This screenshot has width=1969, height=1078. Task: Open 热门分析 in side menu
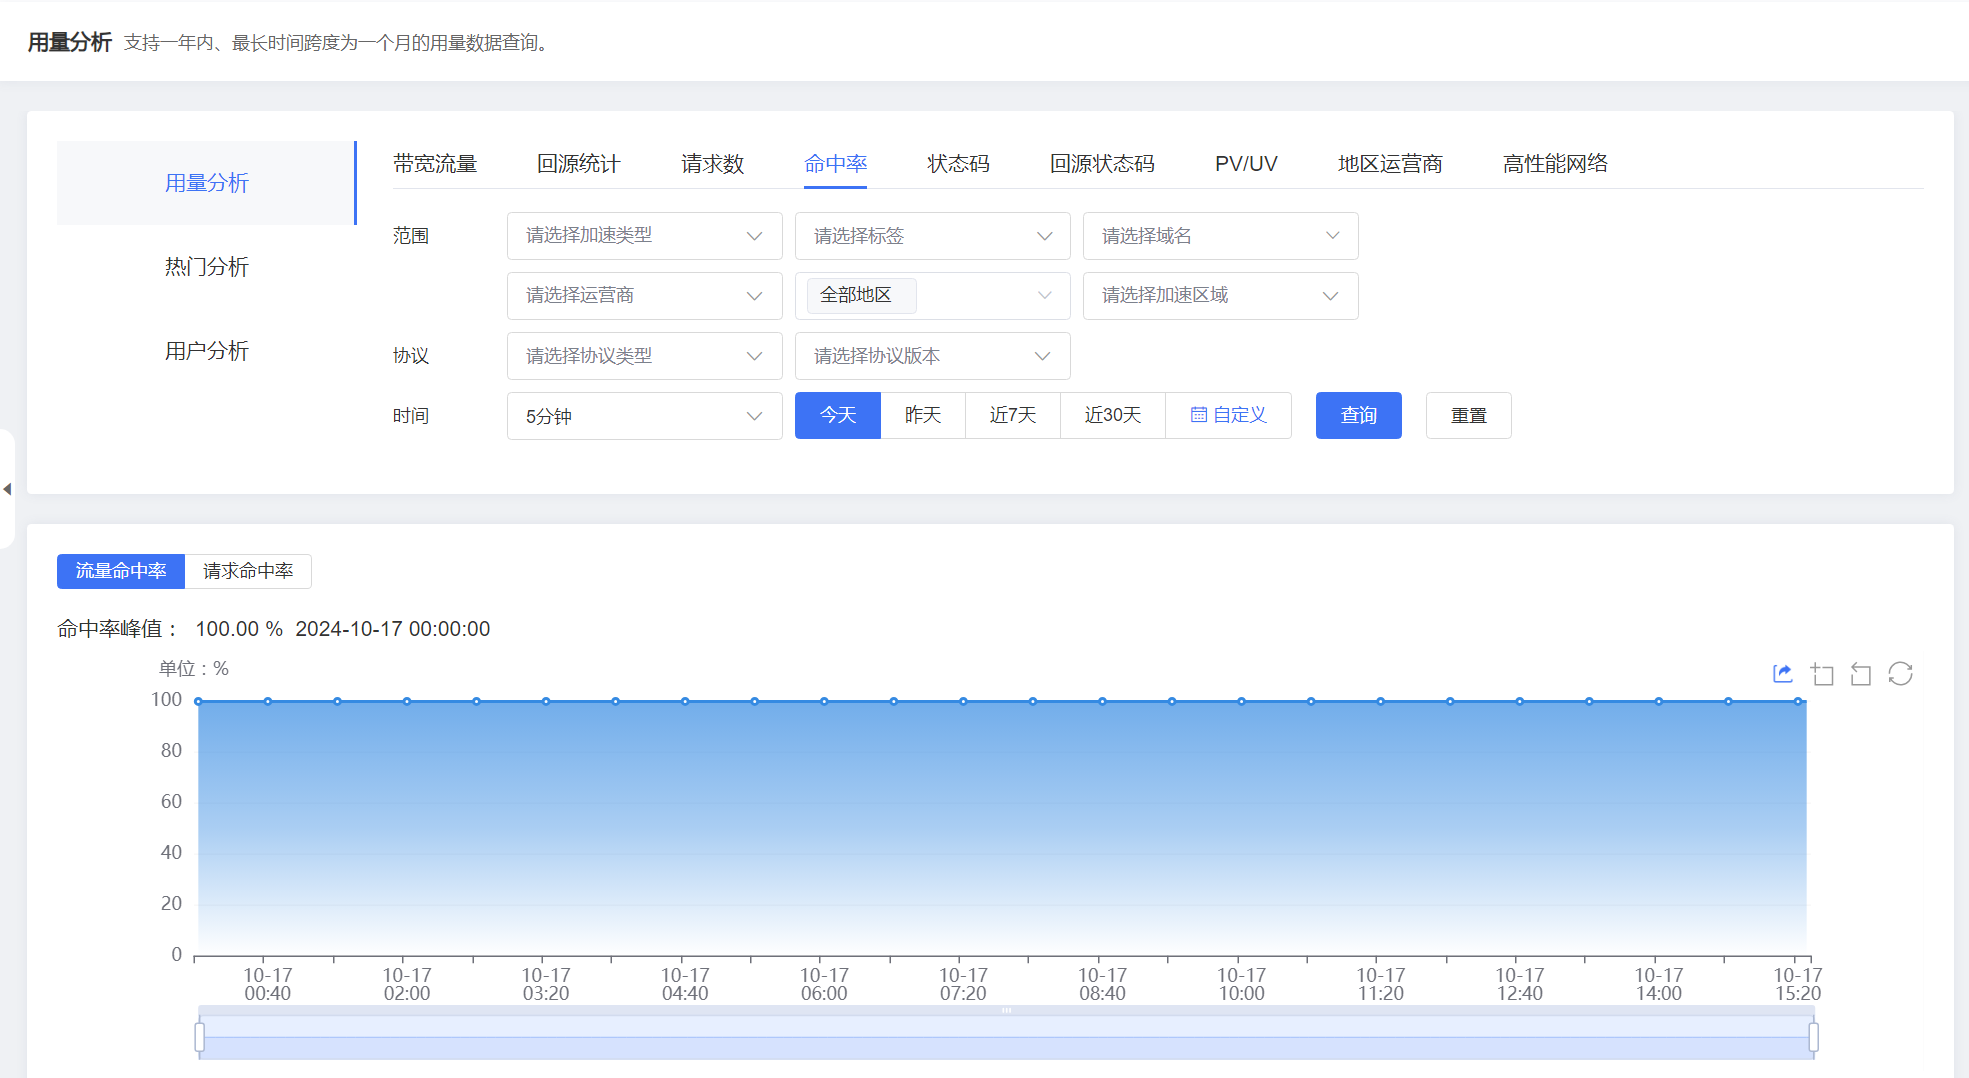click(207, 267)
